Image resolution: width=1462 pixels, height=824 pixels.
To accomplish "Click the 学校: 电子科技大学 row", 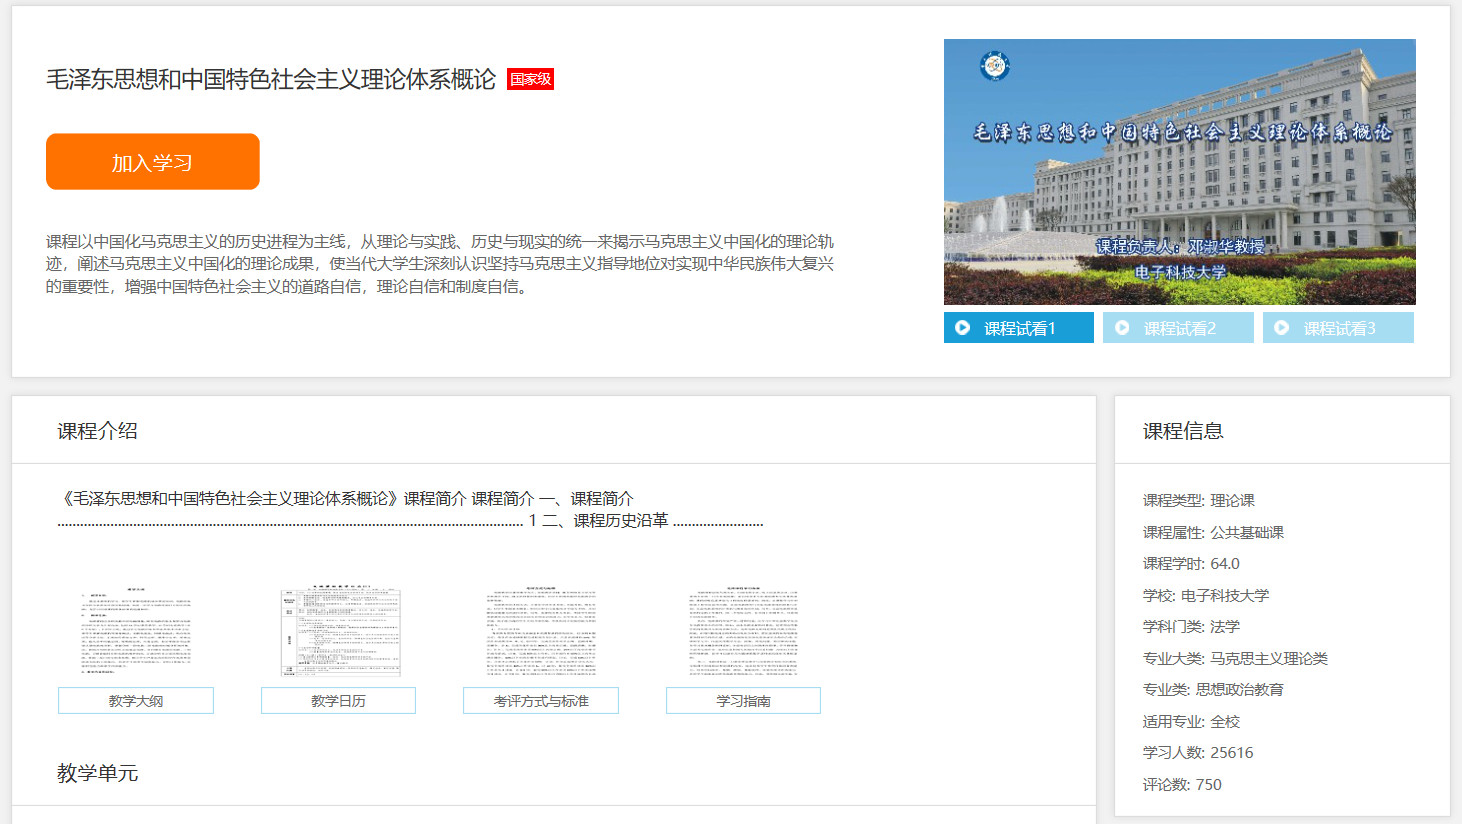I will (1206, 595).
